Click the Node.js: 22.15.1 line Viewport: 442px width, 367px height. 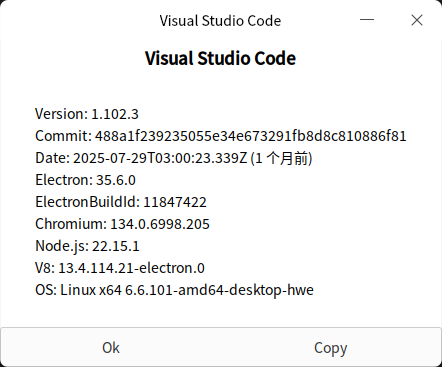[x=87, y=246]
